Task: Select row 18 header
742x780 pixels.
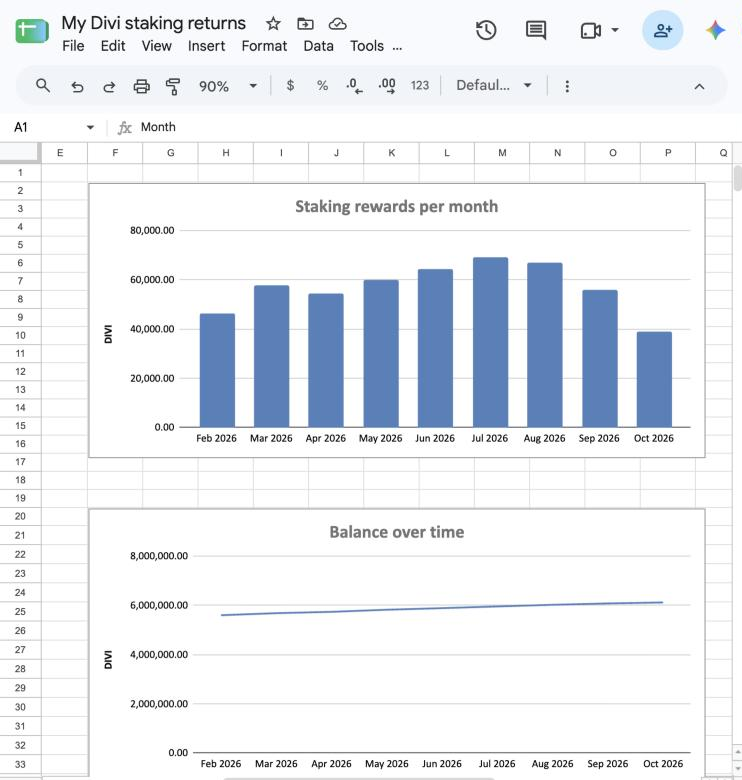Action: pyautogui.click(x=20, y=480)
